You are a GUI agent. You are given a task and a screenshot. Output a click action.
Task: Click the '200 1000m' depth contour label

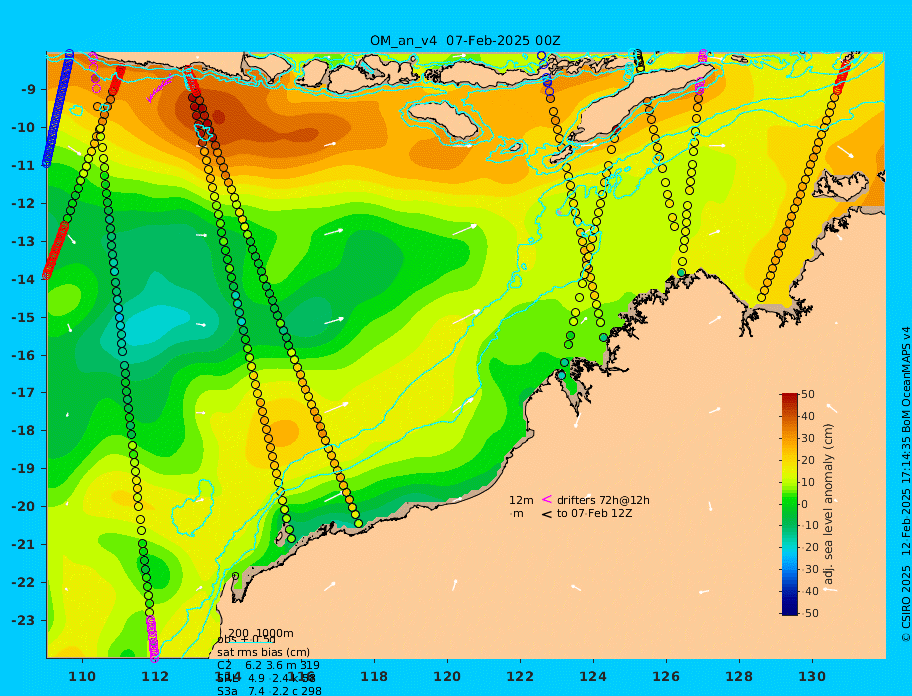tap(261, 633)
